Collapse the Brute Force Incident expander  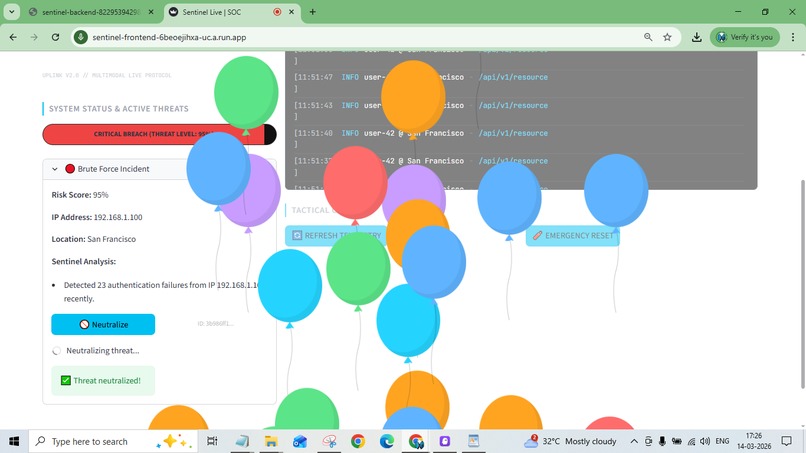(54, 169)
